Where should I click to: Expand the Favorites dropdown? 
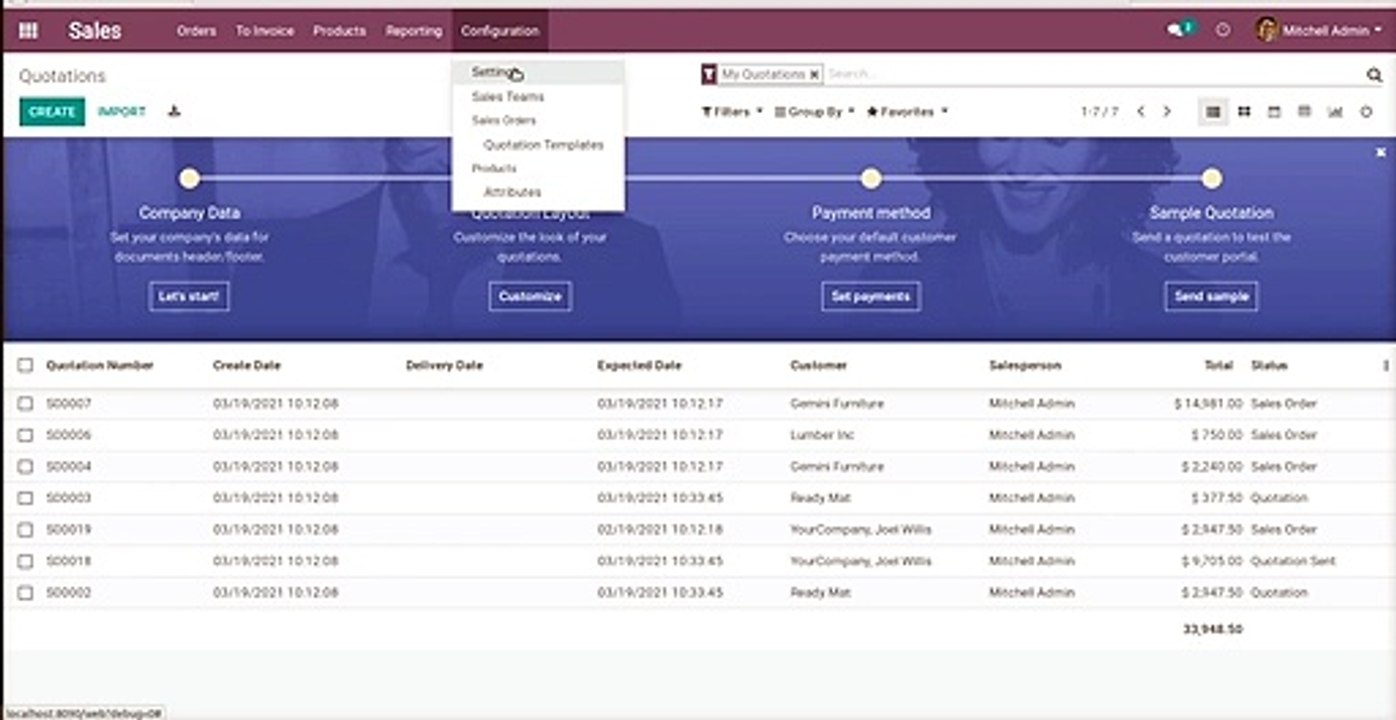click(x=907, y=112)
